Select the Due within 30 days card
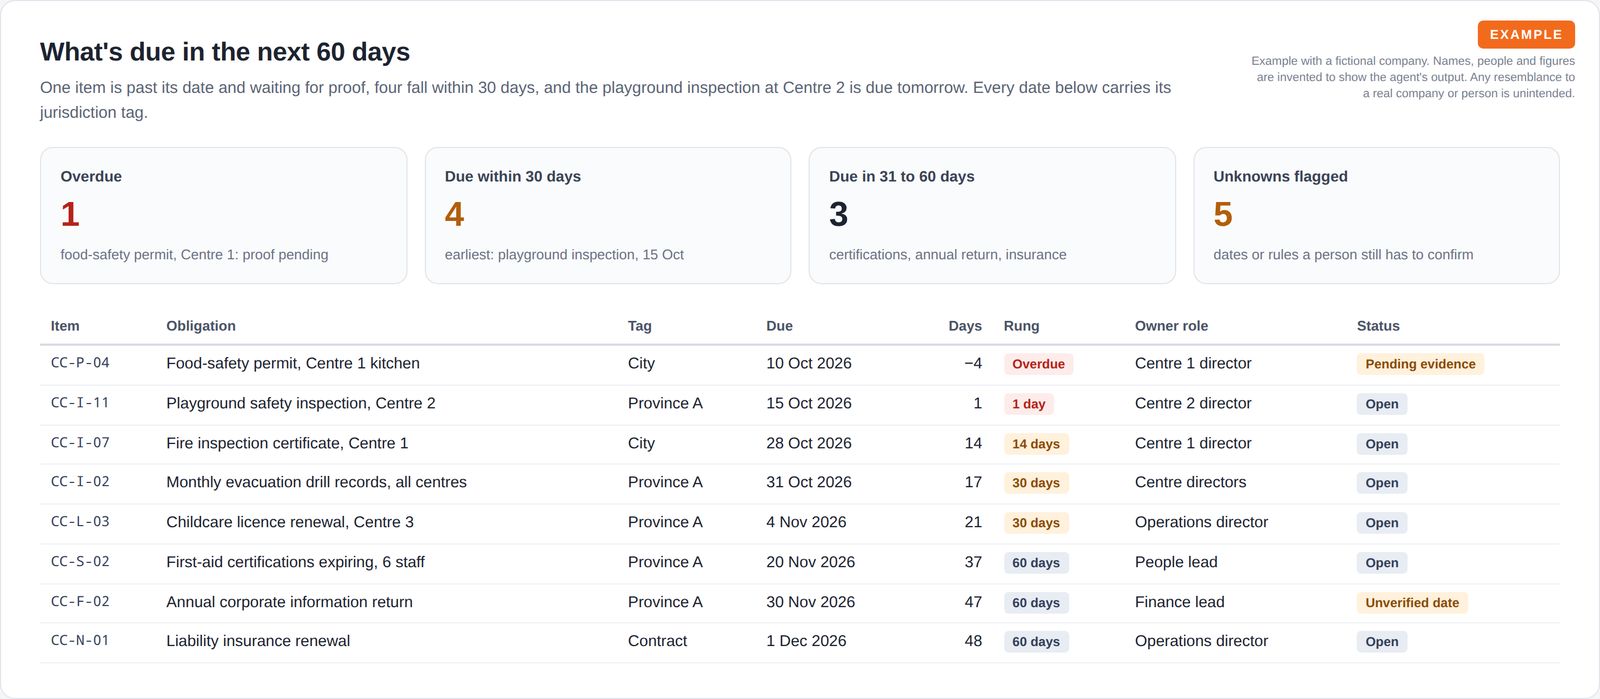1600x699 pixels. click(x=608, y=215)
